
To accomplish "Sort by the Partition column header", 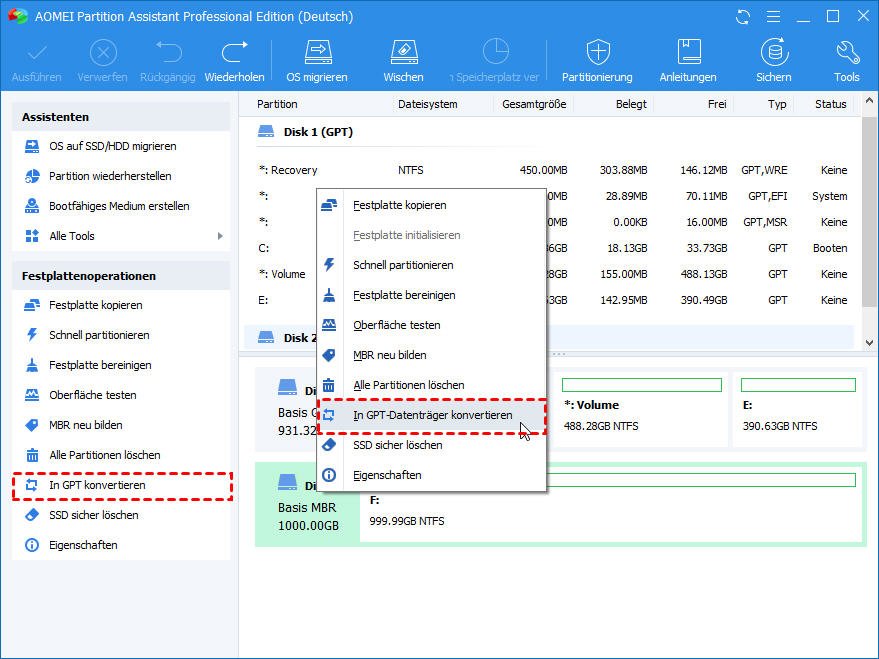I will (x=277, y=104).
